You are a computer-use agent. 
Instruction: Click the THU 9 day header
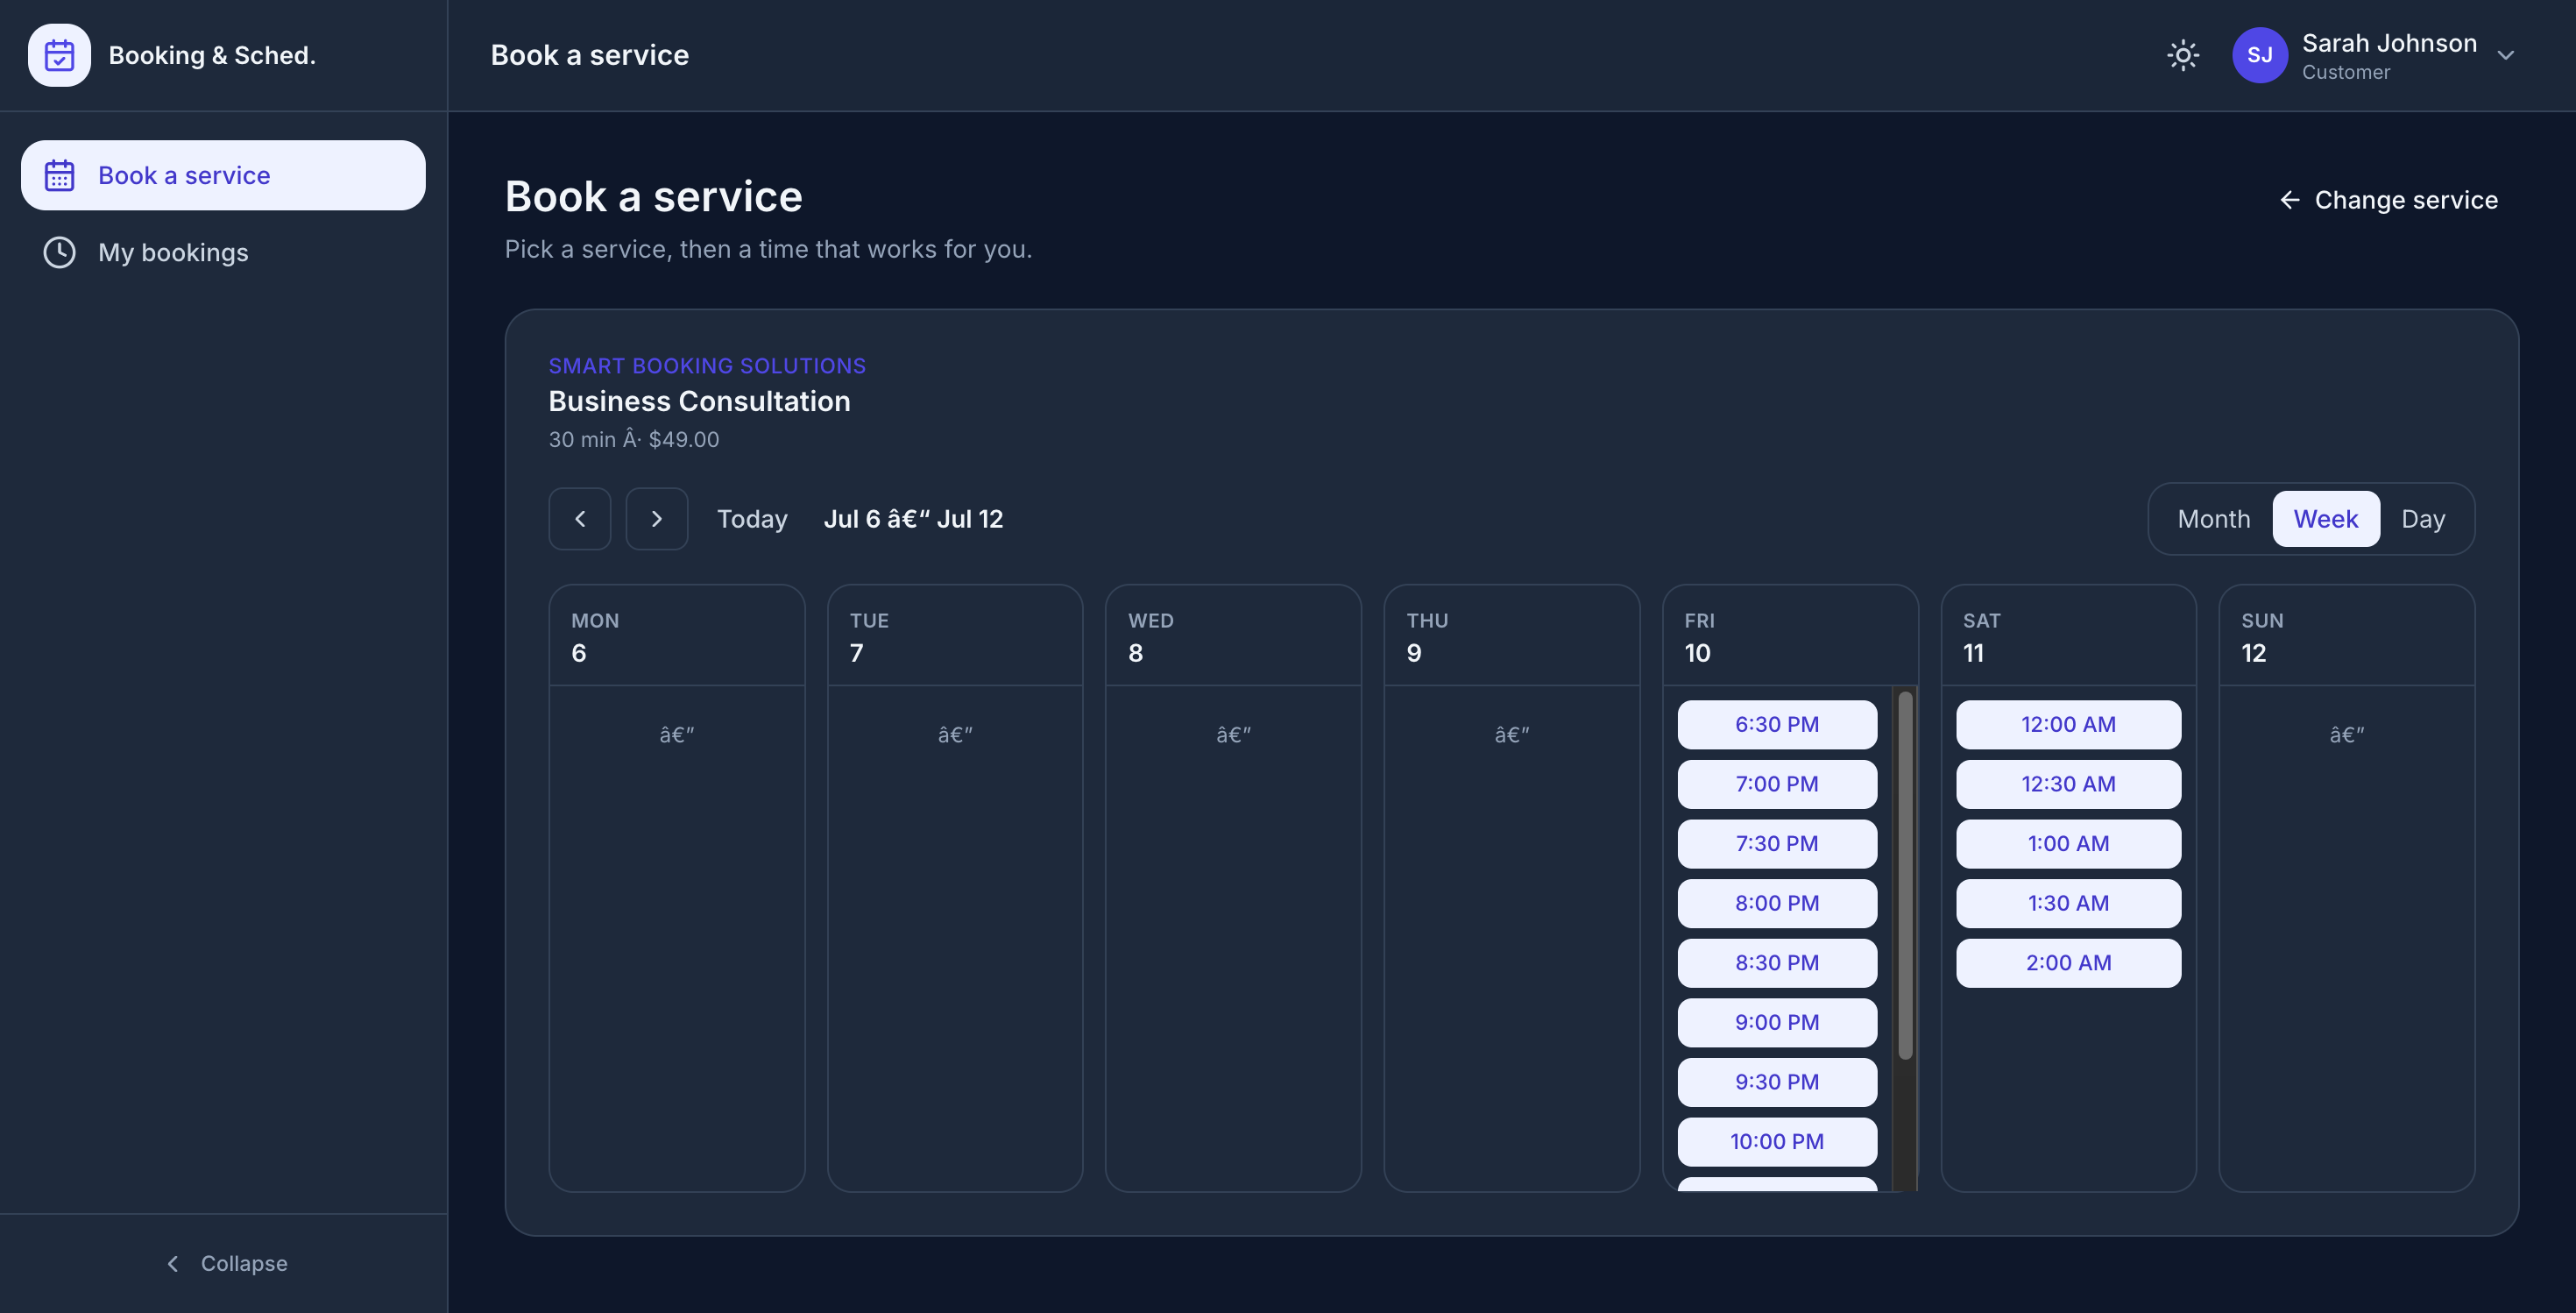click(x=1512, y=636)
